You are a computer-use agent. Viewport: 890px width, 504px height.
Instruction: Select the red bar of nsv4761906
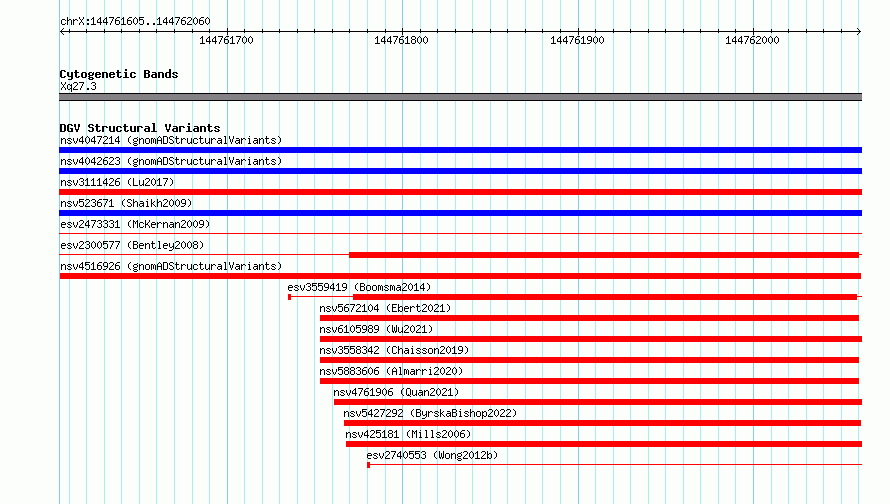(x=598, y=402)
